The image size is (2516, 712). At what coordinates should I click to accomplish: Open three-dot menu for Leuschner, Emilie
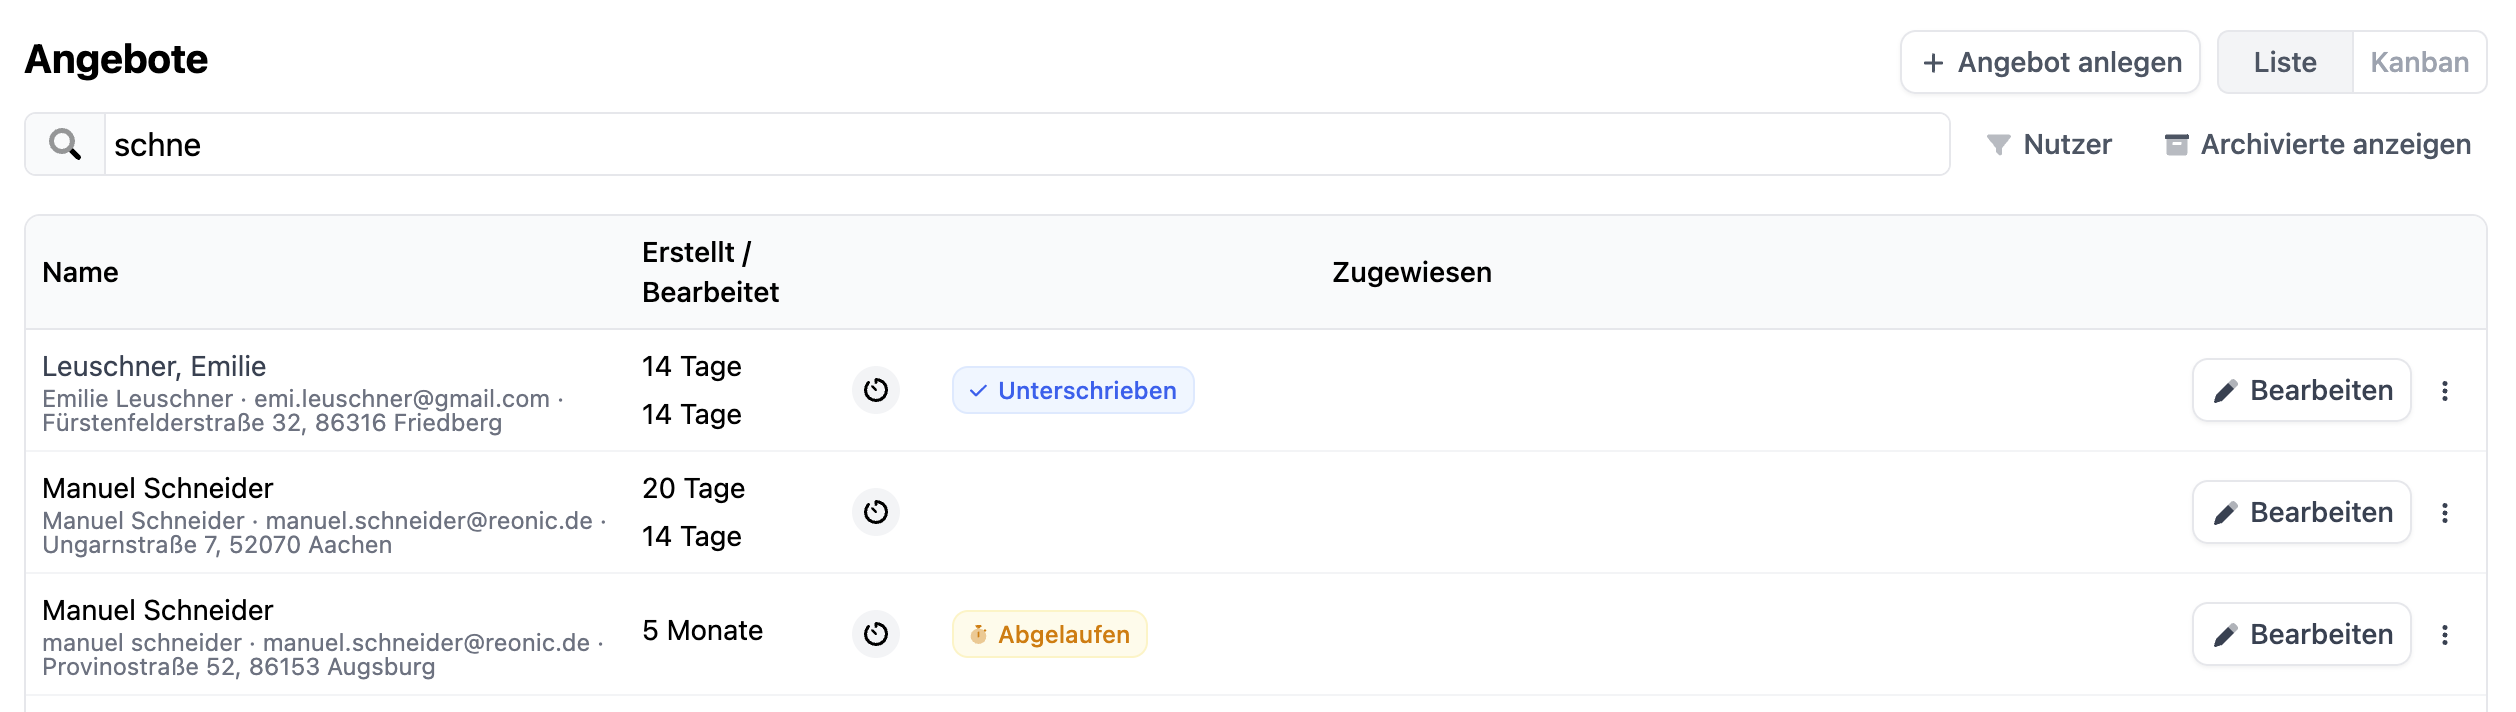click(x=2445, y=391)
